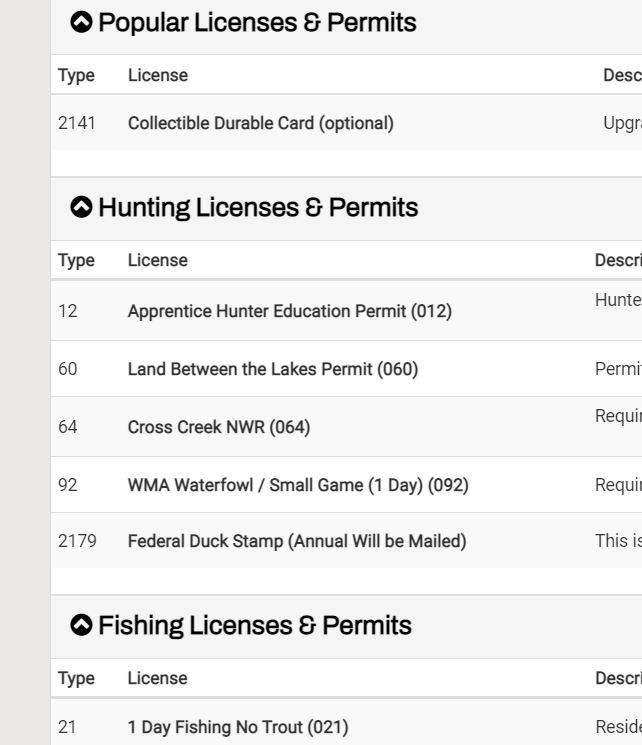Select WMA Waterfowl / Small Game (1 Day)
642x745 pixels.
[298, 485]
